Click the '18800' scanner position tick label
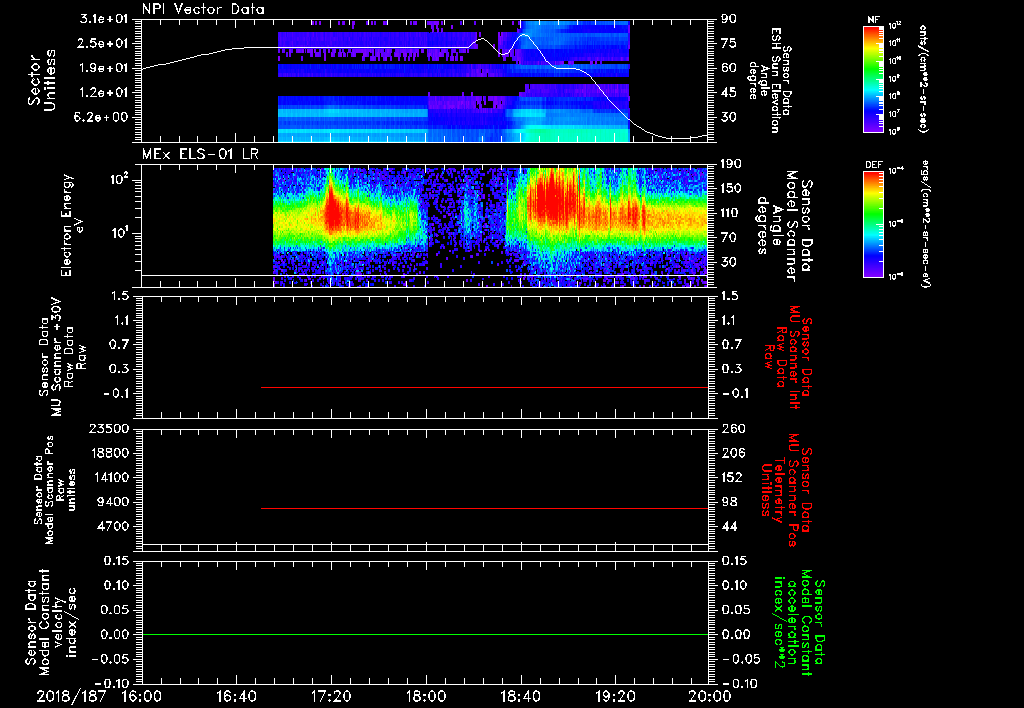The height and width of the screenshot is (708, 1024). click(x=108, y=453)
